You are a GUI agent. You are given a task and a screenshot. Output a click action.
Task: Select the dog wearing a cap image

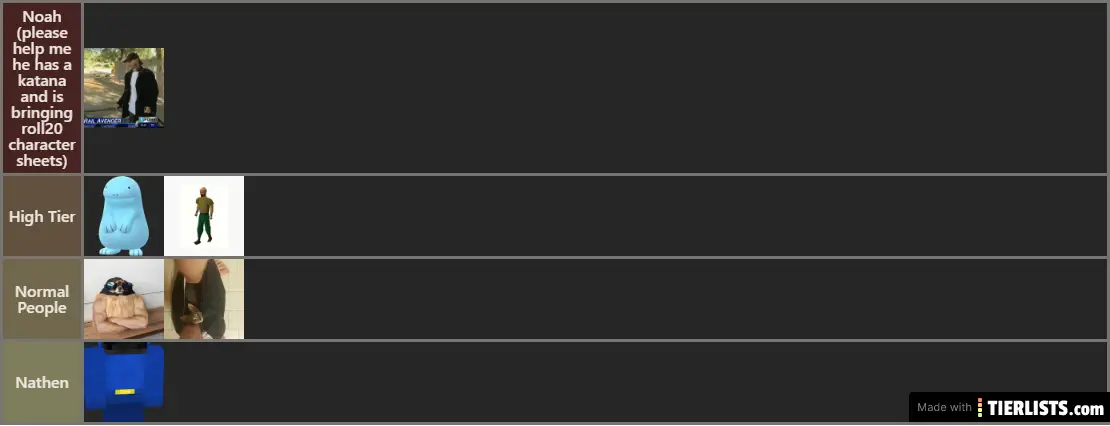click(x=123, y=300)
